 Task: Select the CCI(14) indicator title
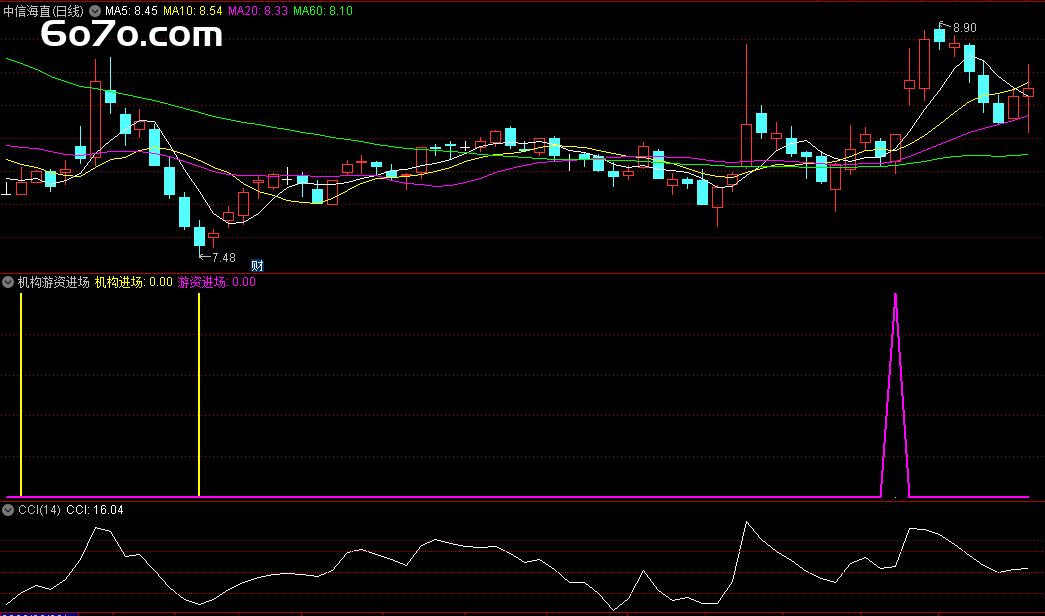39,510
